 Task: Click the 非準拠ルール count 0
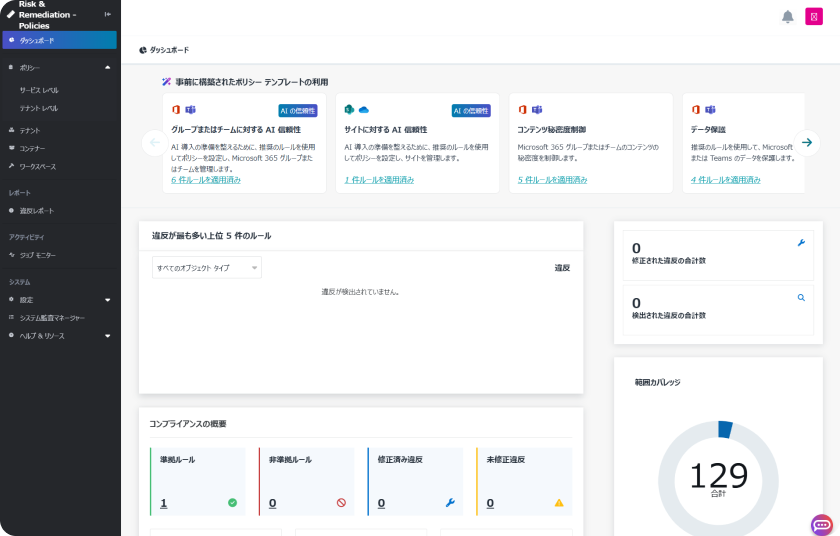273,503
